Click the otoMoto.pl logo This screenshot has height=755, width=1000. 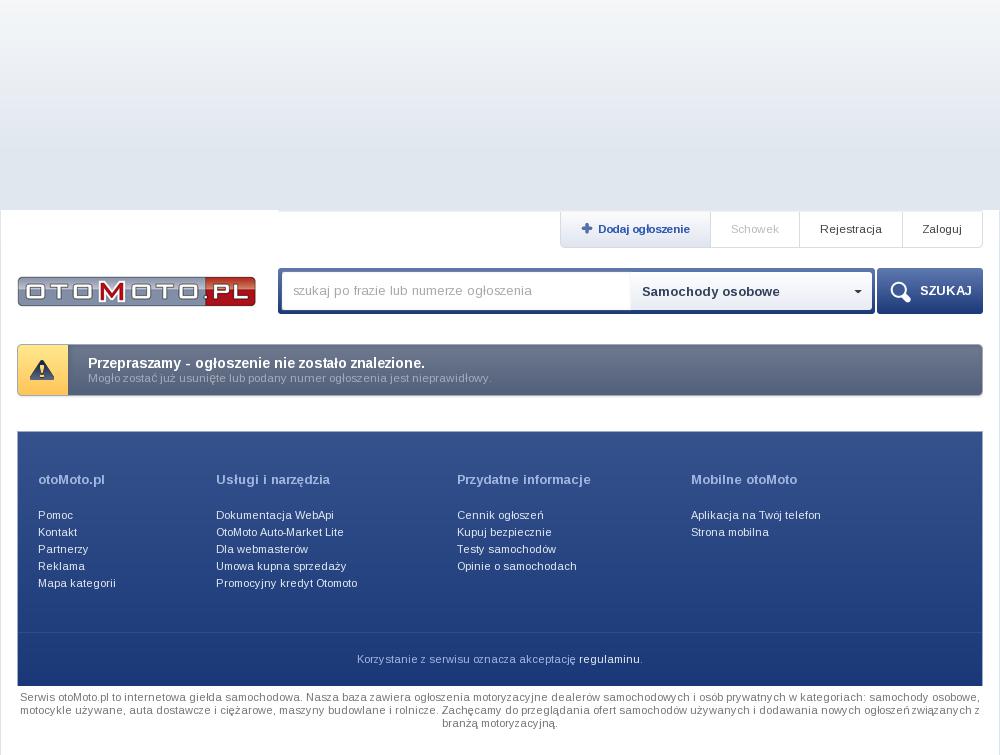(x=136, y=291)
